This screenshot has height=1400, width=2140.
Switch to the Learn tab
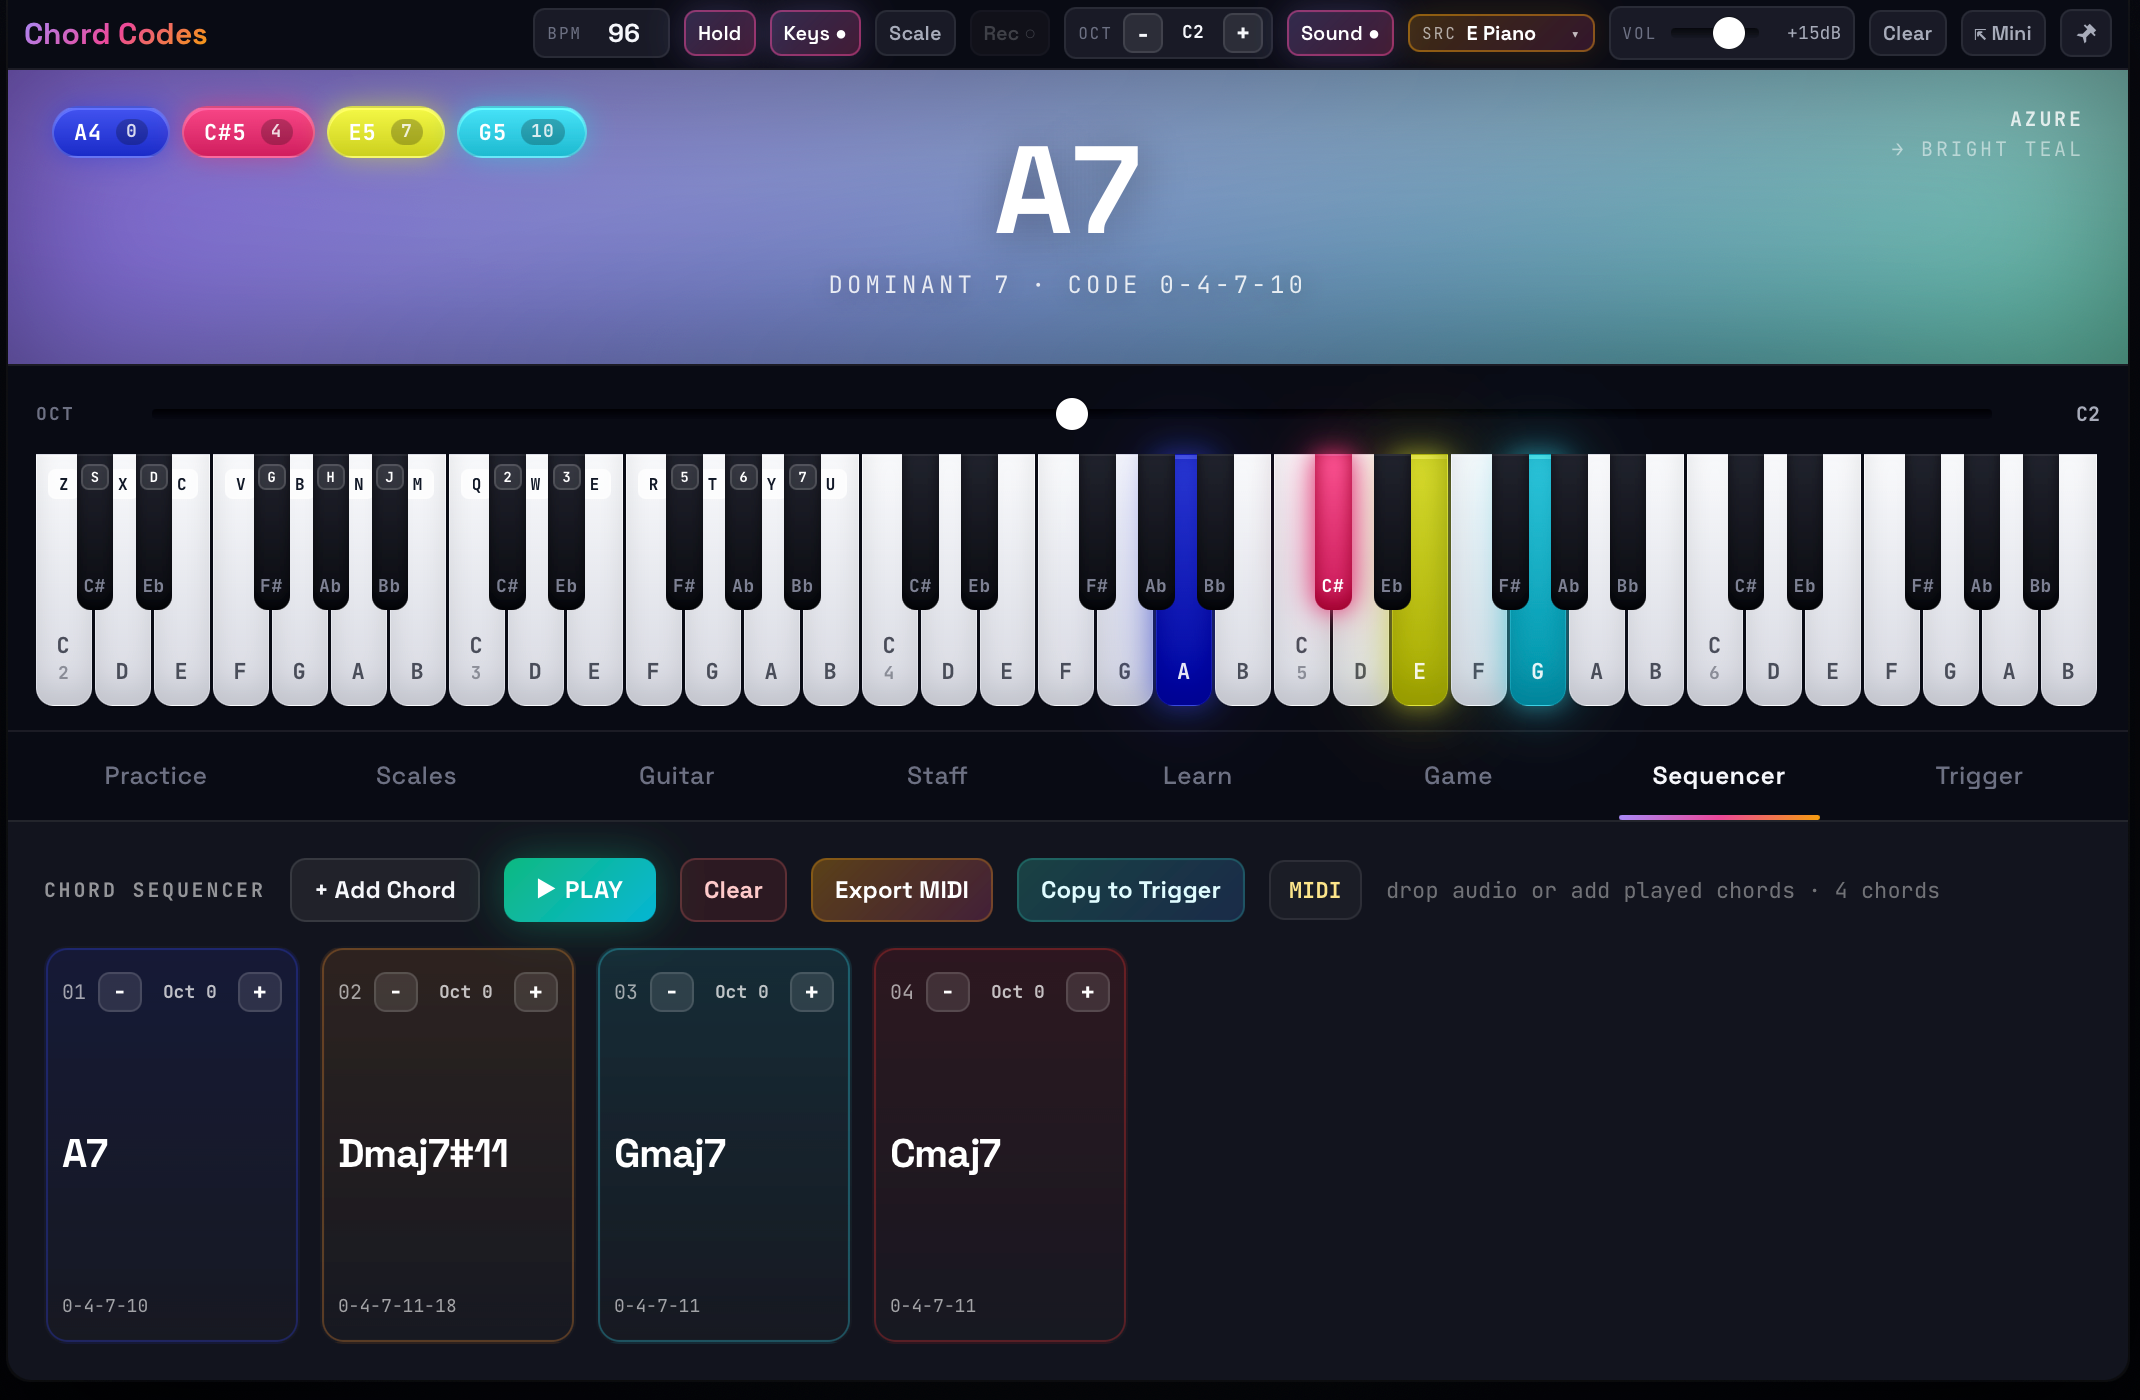[1197, 776]
